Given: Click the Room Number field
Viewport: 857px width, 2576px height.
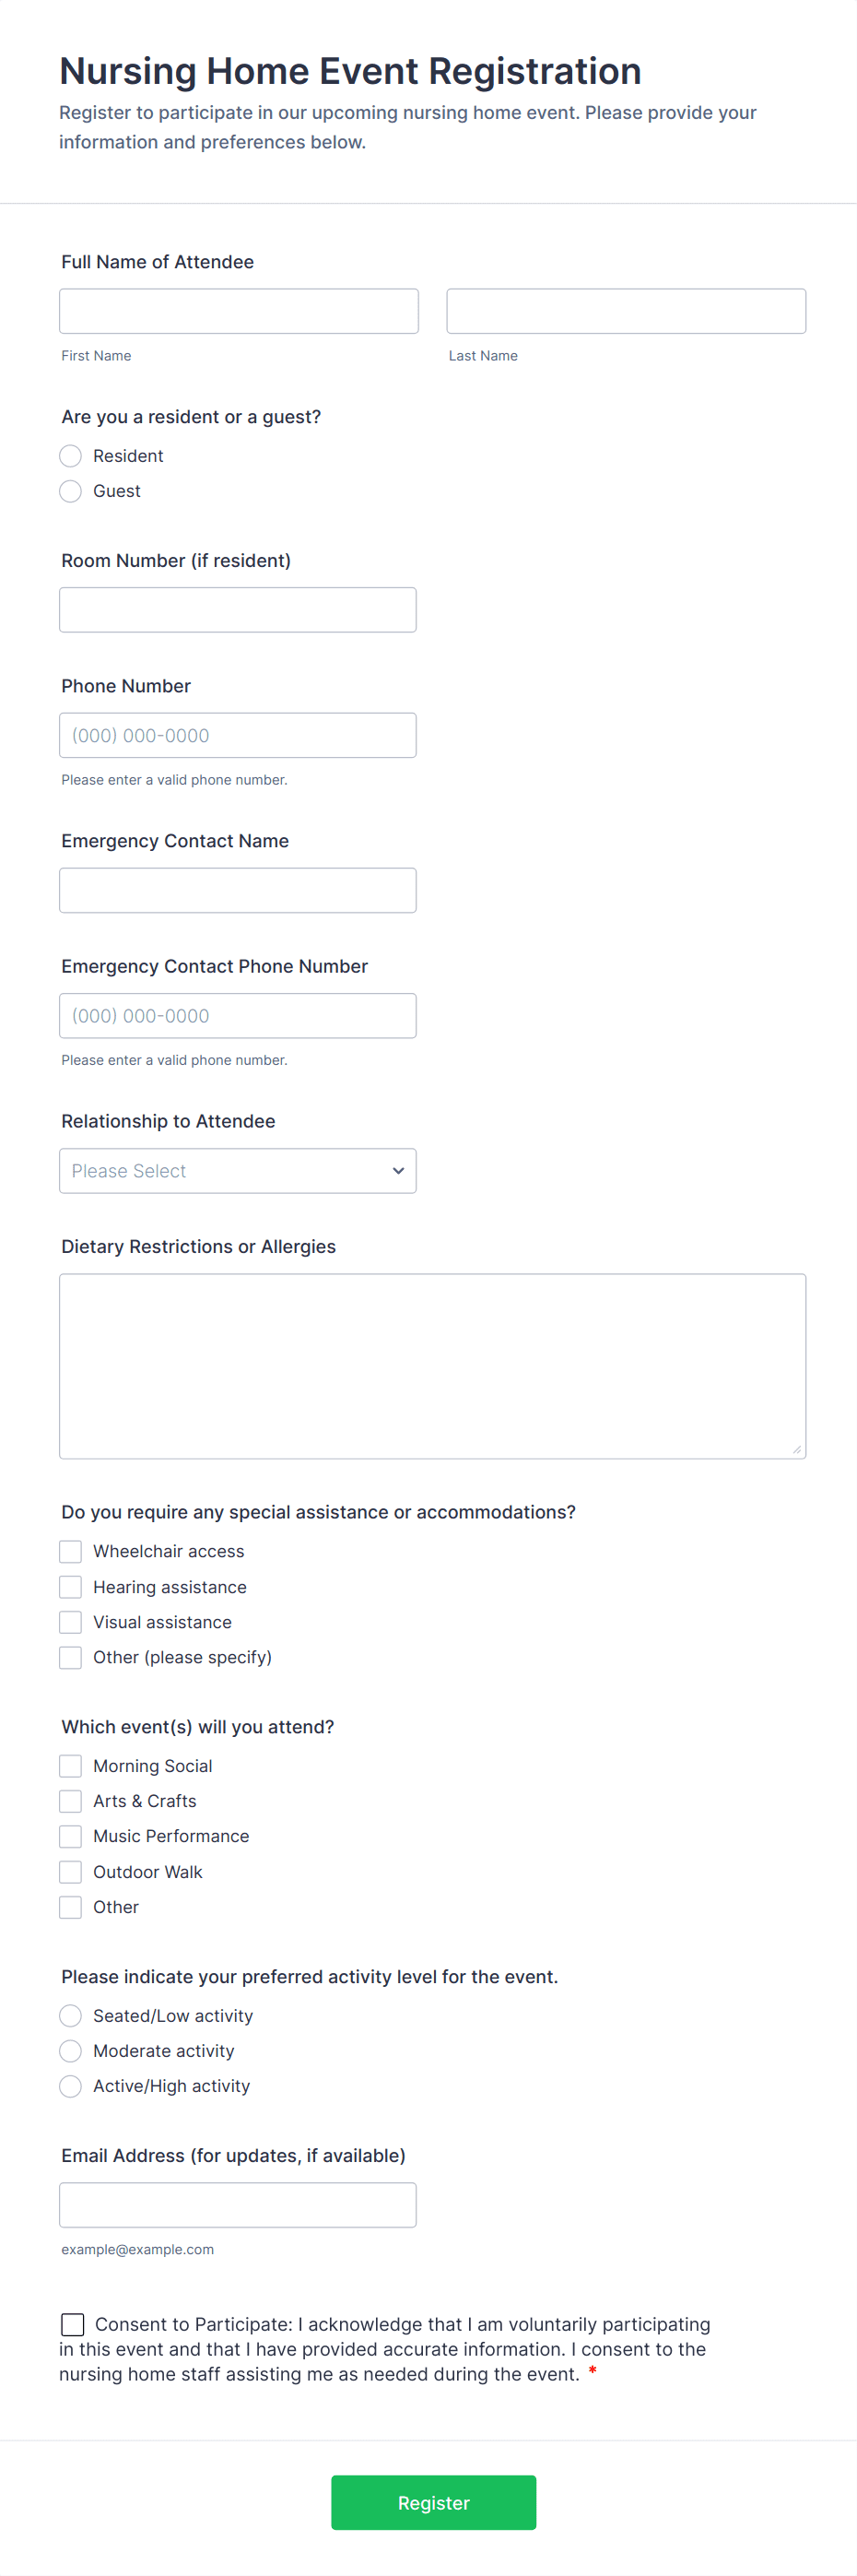Looking at the screenshot, I should click(237, 609).
